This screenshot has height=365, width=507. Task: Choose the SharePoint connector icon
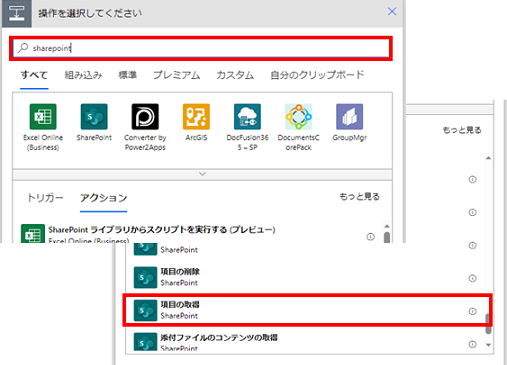point(94,117)
